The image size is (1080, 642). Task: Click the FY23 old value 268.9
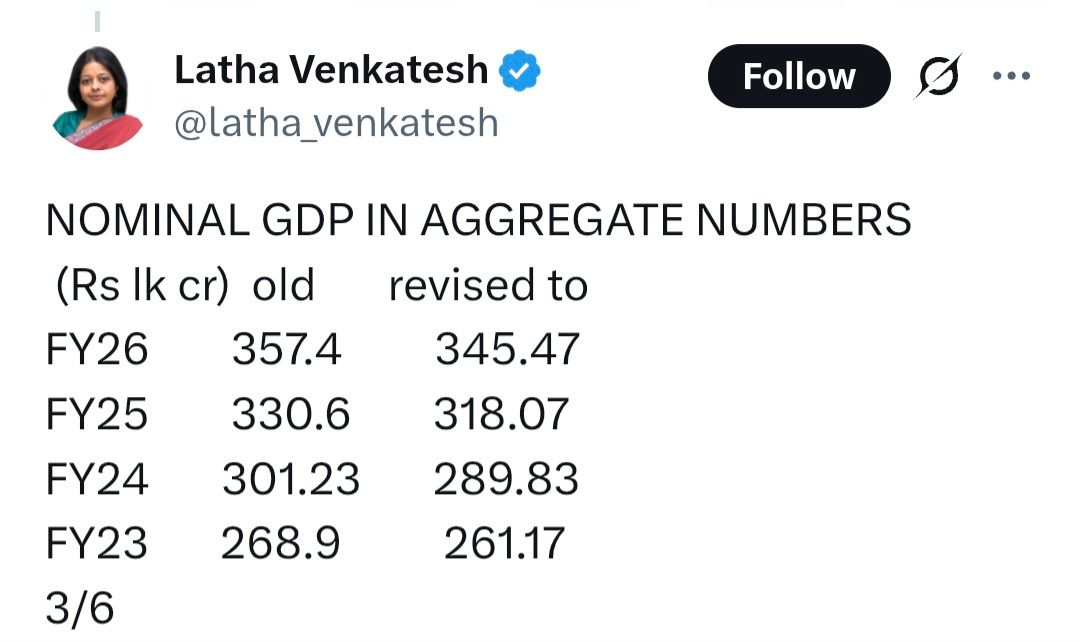point(281,544)
